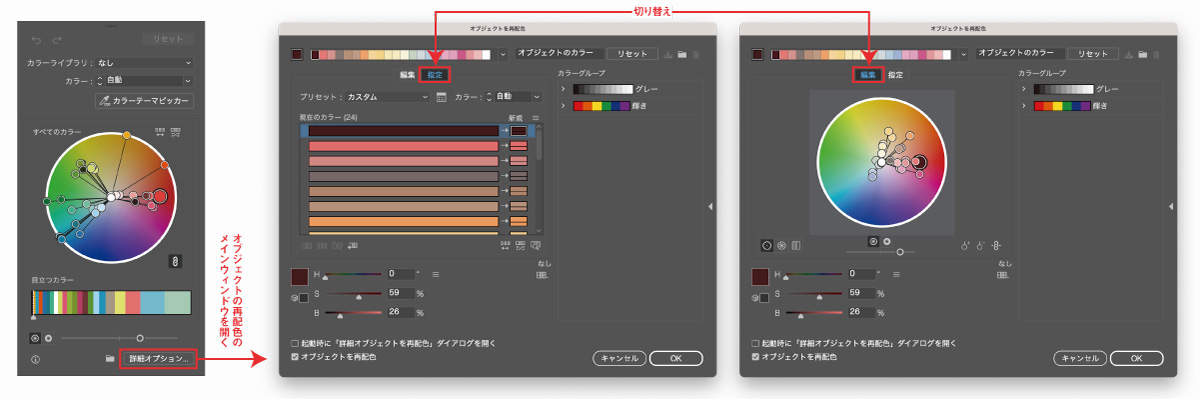
Task: Click the list menu icon beside 新規 column
Action: [535, 118]
